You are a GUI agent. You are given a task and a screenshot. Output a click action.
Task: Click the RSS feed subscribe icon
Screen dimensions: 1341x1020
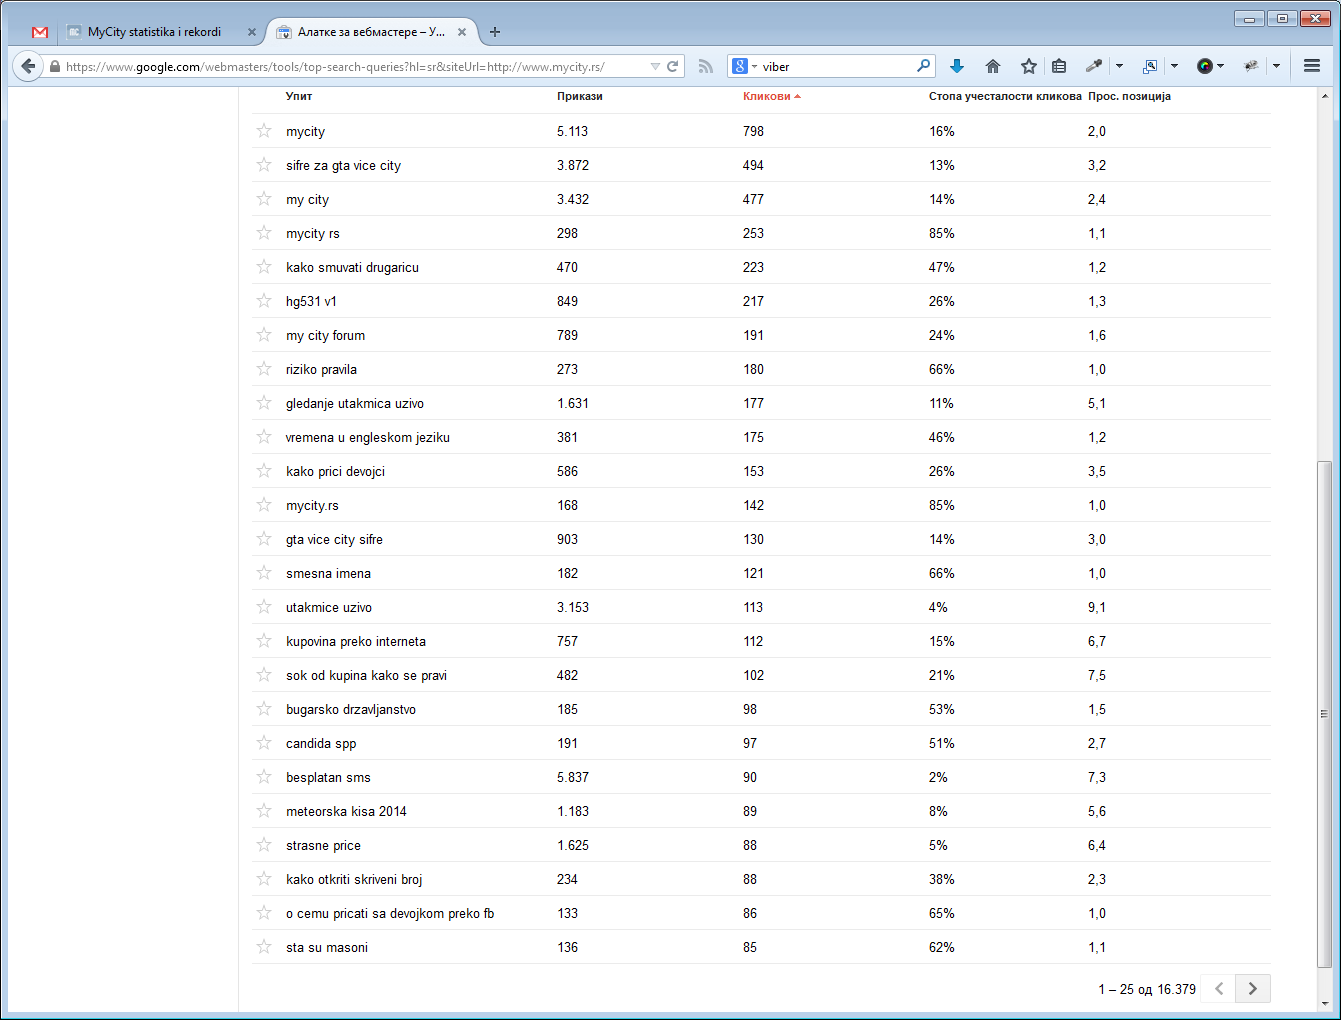click(706, 67)
